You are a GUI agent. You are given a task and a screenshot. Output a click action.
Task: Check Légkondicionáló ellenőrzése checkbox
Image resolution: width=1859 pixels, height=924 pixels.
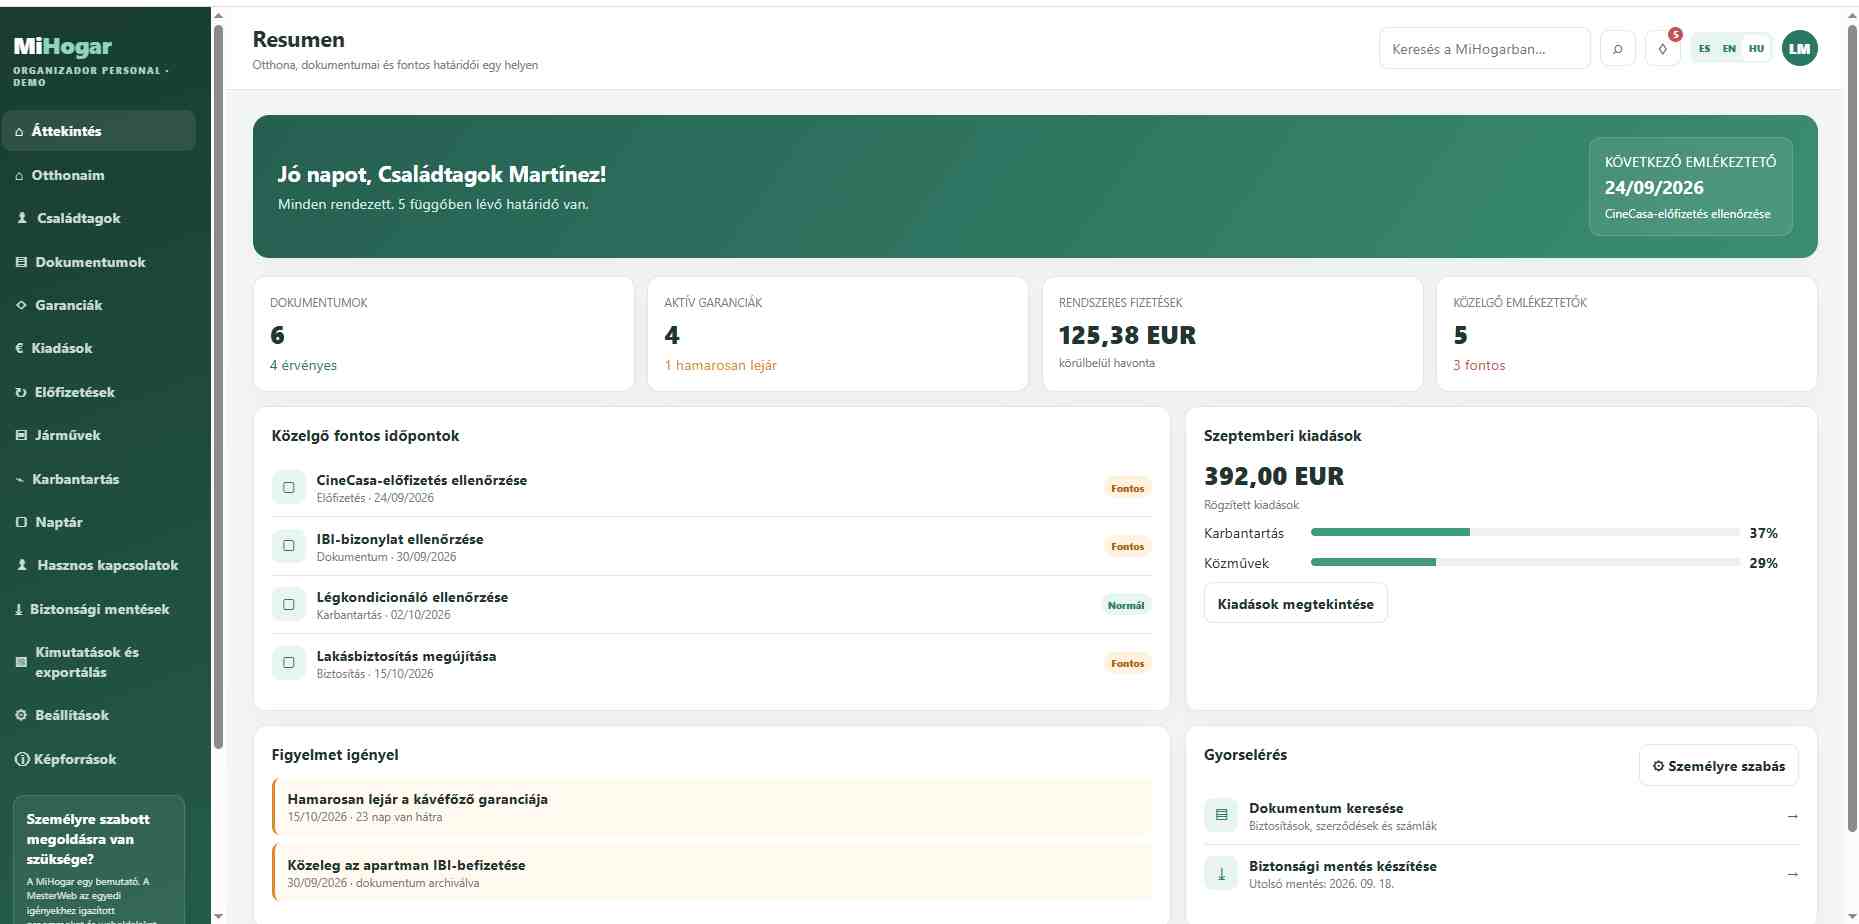tap(289, 605)
